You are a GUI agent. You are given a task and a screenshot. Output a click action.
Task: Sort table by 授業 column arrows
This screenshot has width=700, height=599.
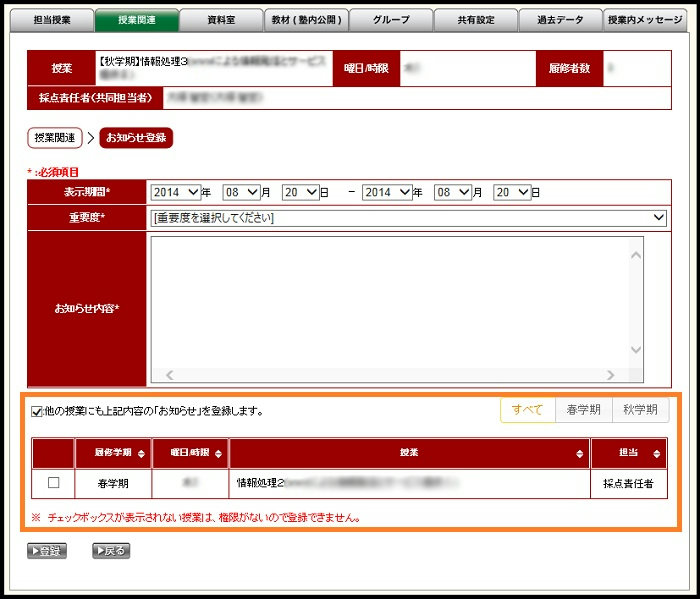coord(579,454)
